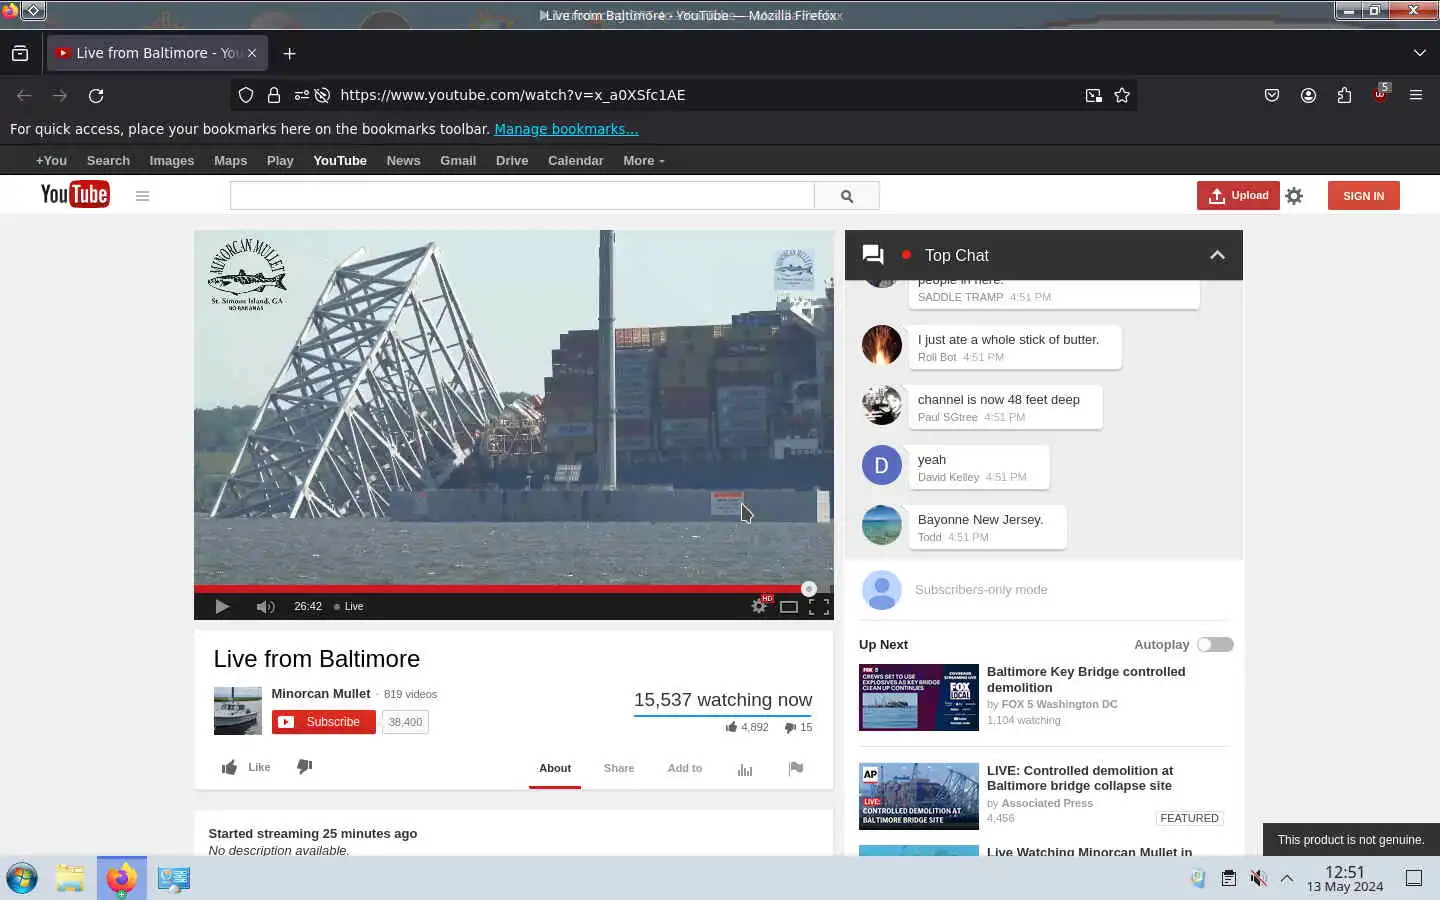The height and width of the screenshot is (900, 1440).
Task: Bookmark this page with the star icon
Action: point(1122,95)
